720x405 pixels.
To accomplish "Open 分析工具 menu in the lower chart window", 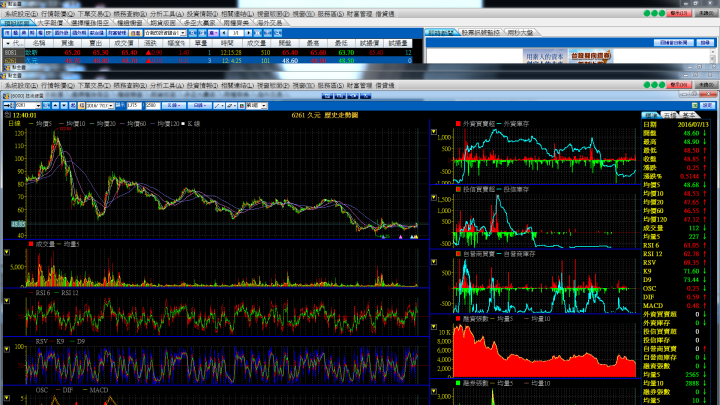I will [167, 85].
